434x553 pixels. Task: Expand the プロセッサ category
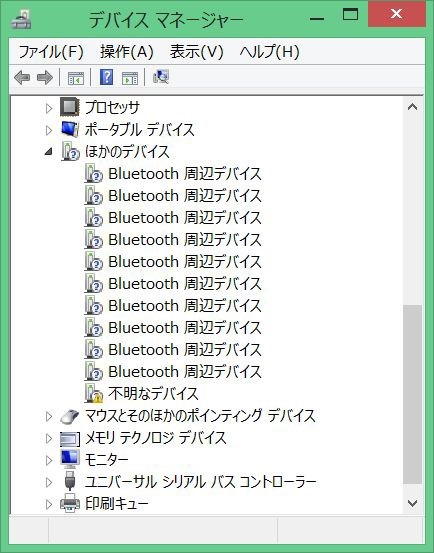pos(49,108)
